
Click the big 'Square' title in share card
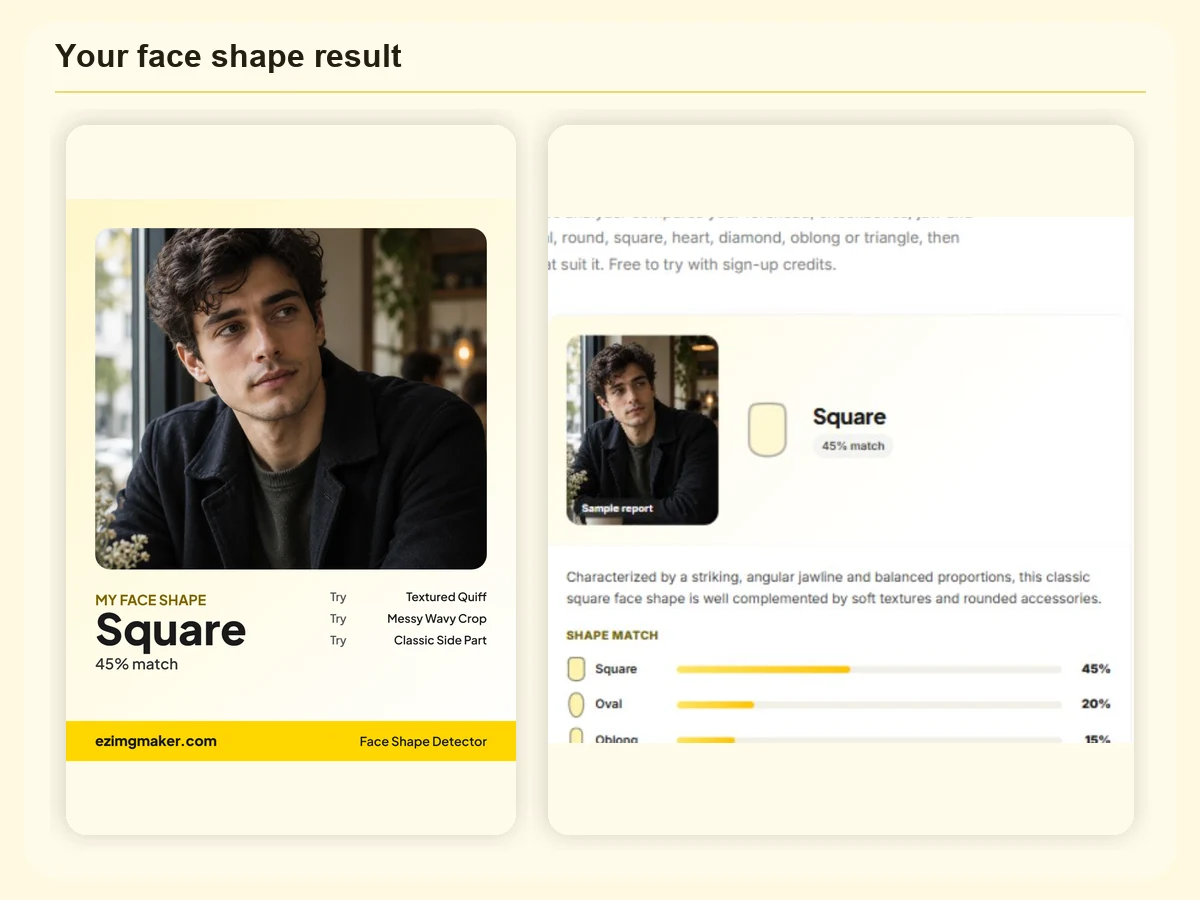click(x=171, y=630)
